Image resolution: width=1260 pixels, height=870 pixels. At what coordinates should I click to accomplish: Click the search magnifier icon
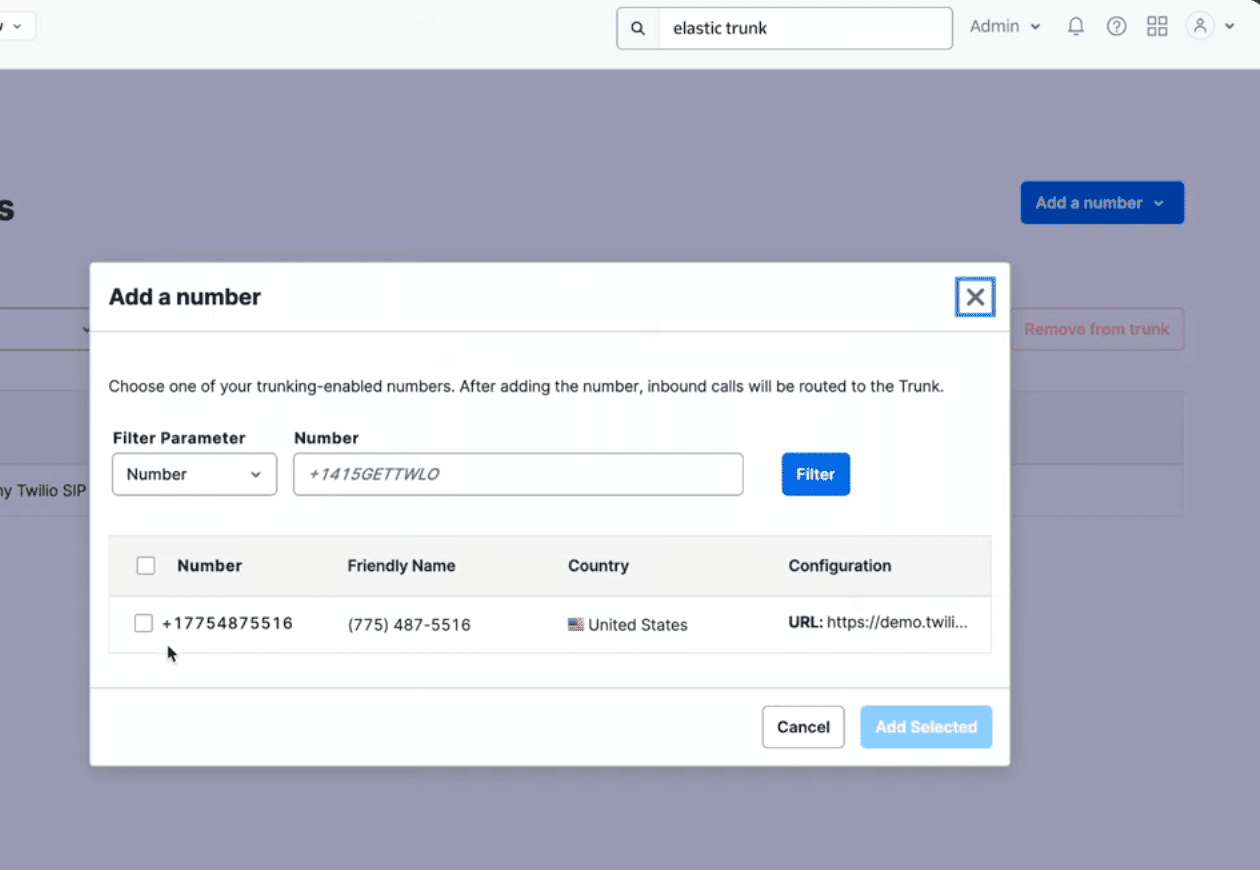point(638,28)
